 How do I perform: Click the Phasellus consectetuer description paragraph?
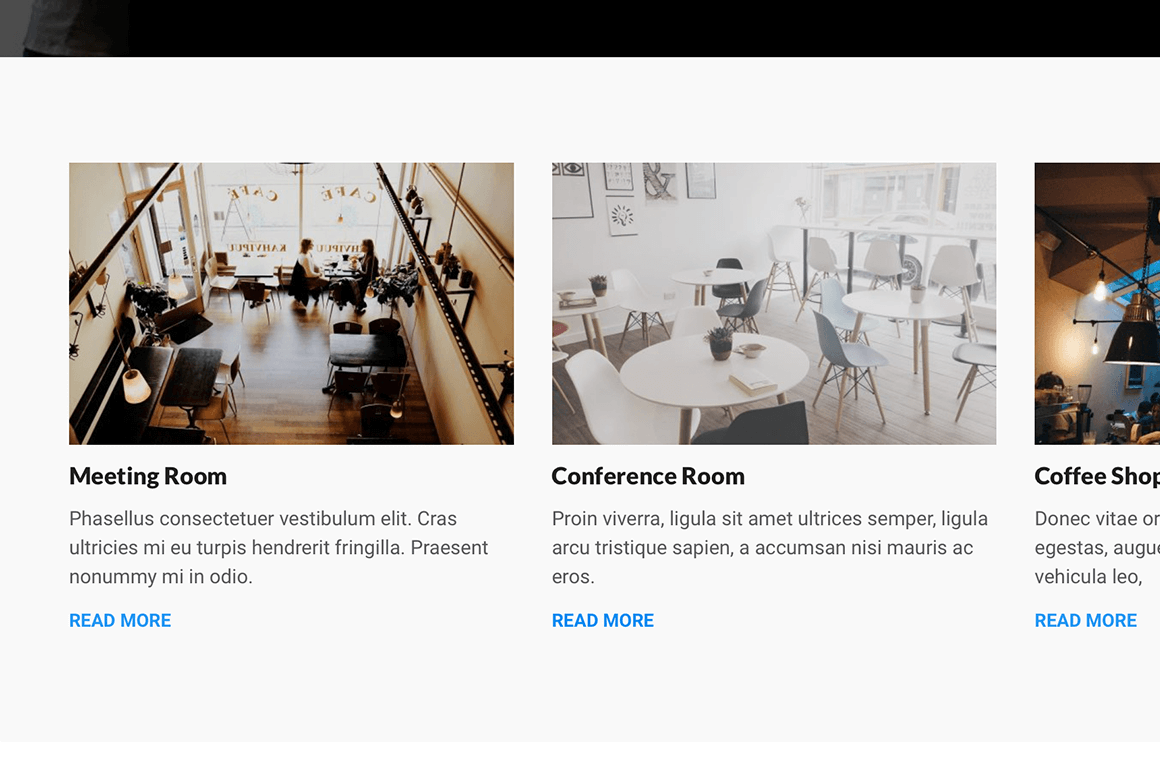click(279, 547)
